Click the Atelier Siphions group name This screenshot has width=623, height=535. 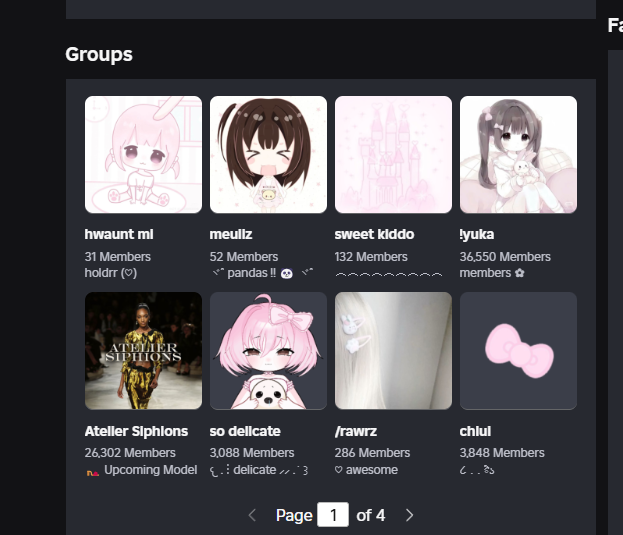coord(136,431)
